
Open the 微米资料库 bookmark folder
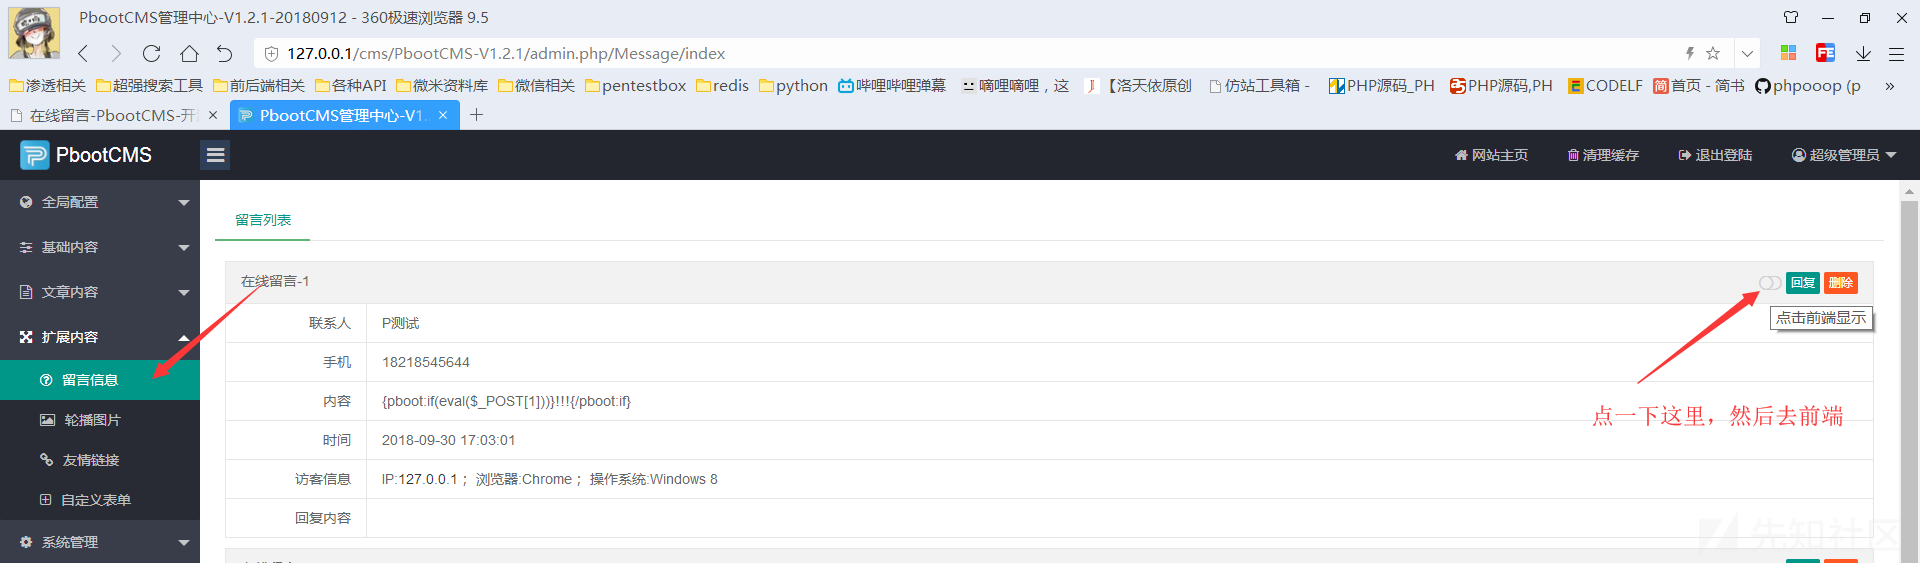coord(442,86)
